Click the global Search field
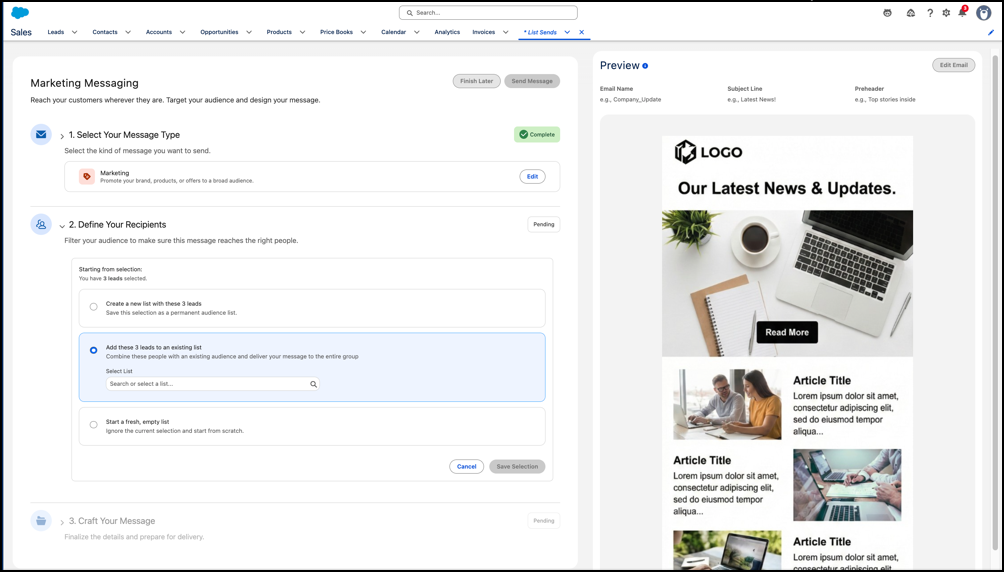 (488, 13)
